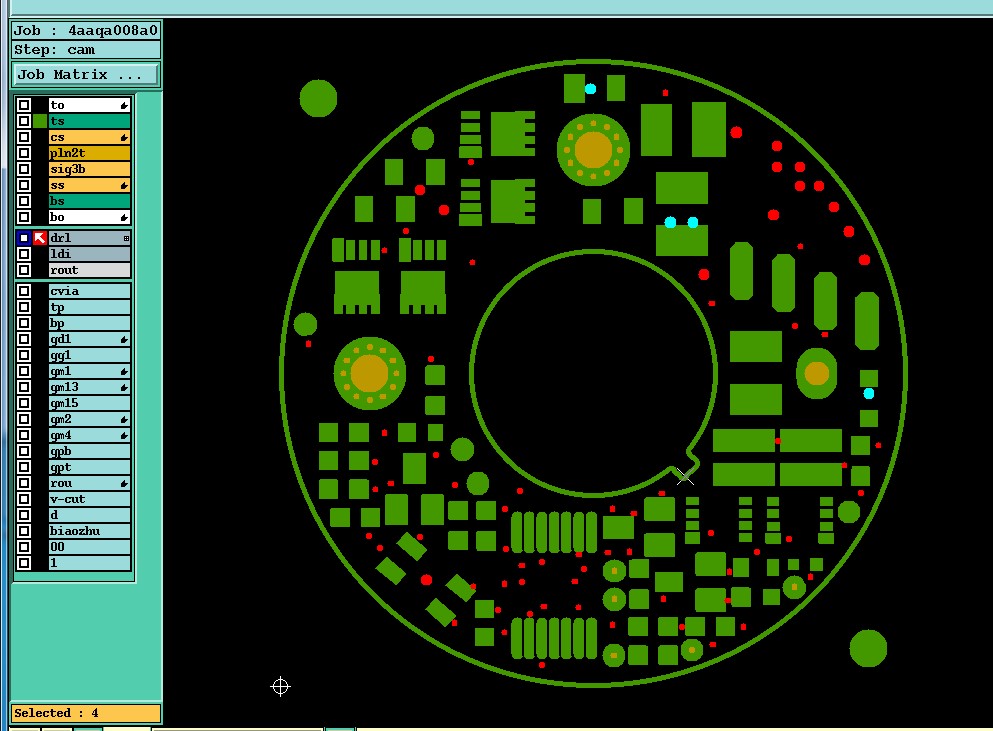Toggle checkbox for layer to
993x731 pixels.
tap(24, 105)
